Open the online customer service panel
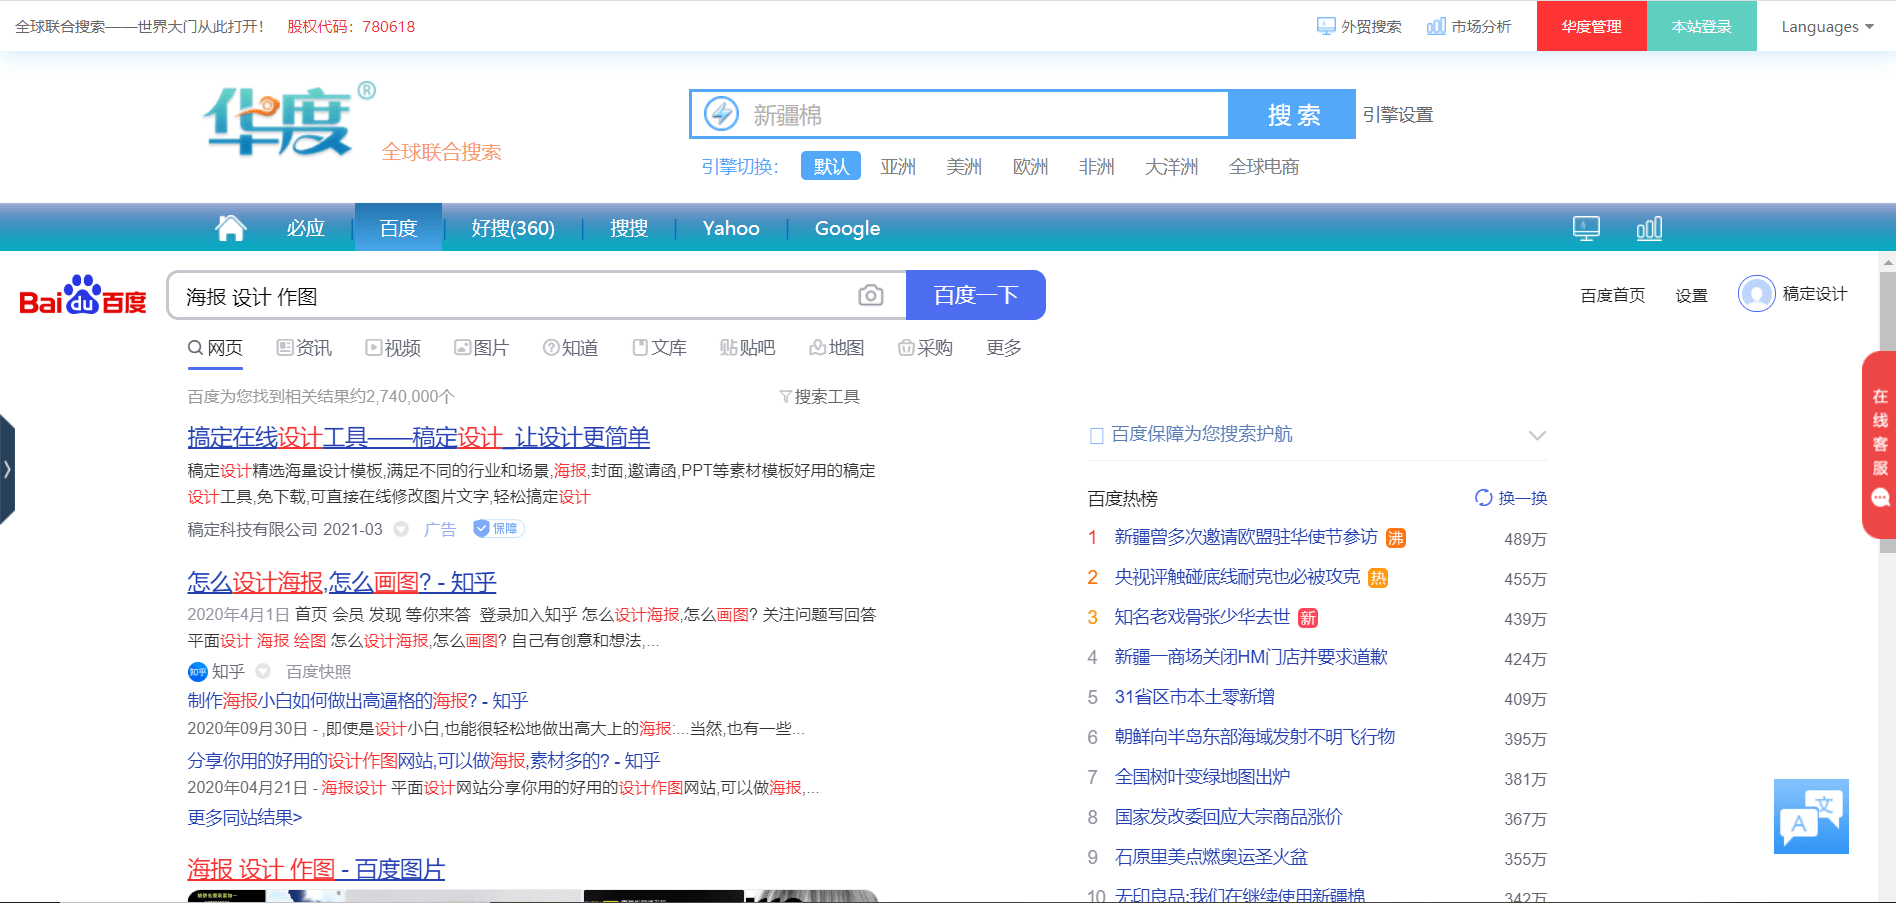 1879,445
